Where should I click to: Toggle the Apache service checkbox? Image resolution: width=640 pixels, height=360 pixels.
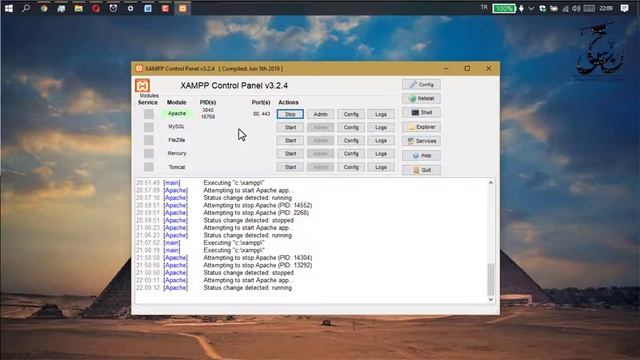point(149,114)
